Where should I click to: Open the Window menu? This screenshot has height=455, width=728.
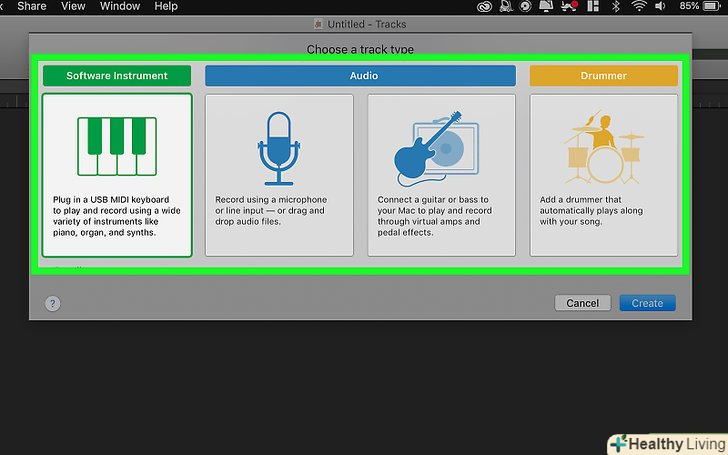point(120,6)
